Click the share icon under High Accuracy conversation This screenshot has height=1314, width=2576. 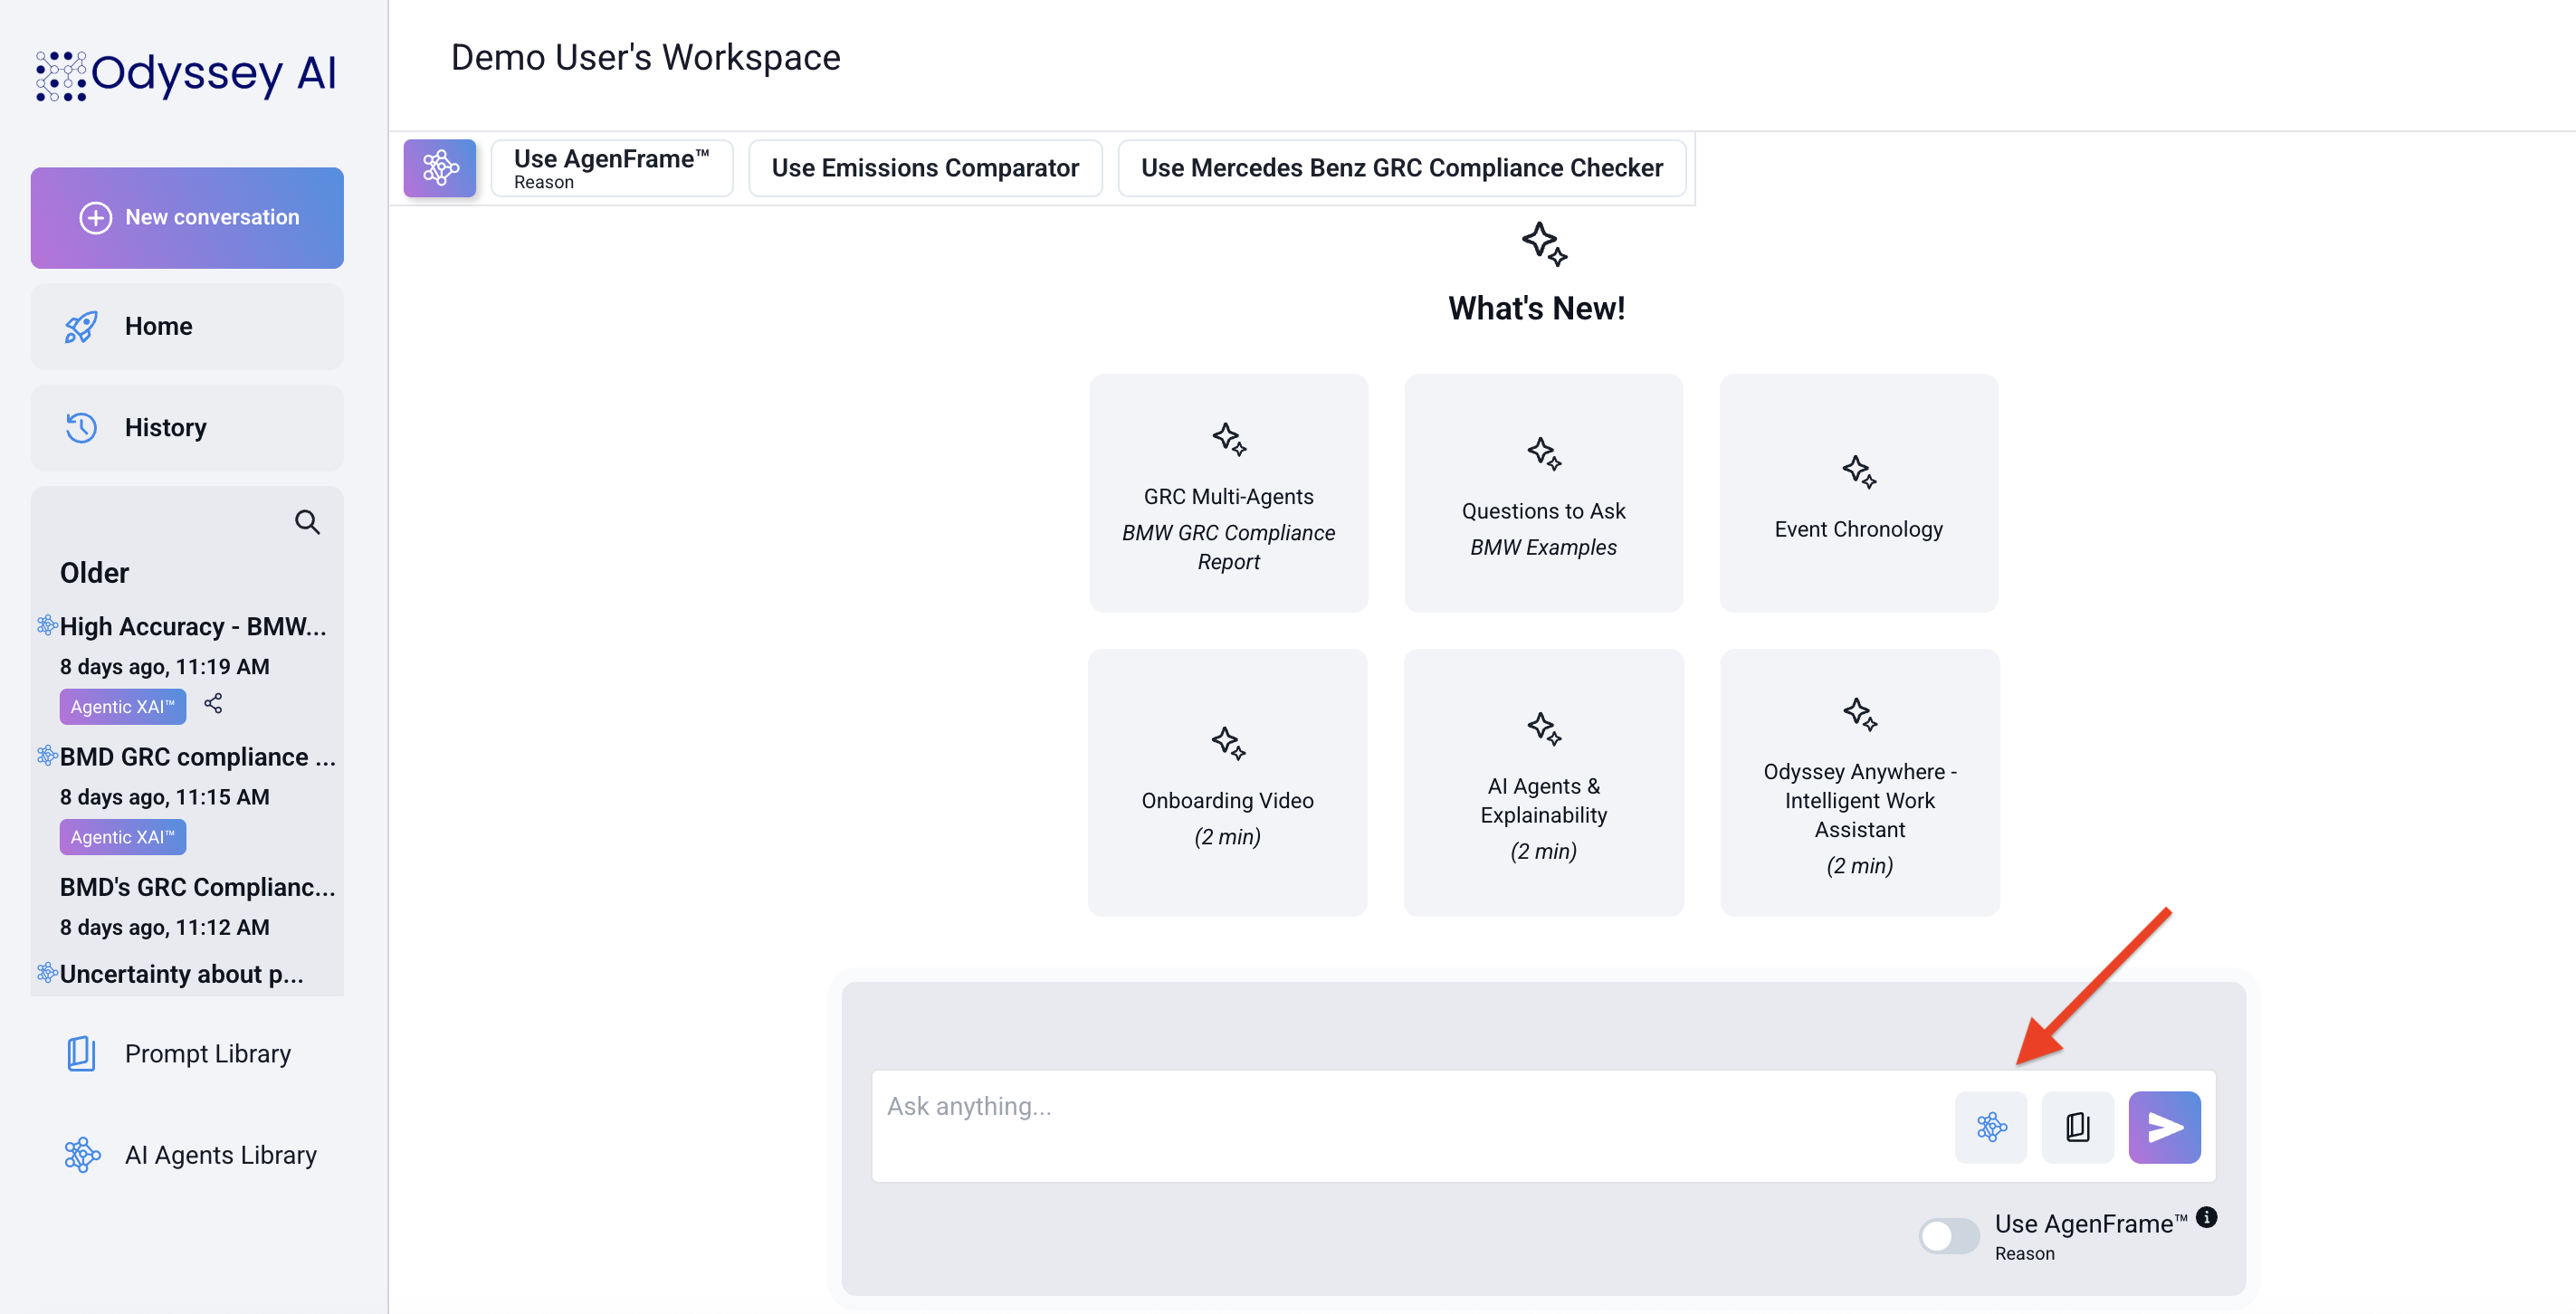coord(213,704)
